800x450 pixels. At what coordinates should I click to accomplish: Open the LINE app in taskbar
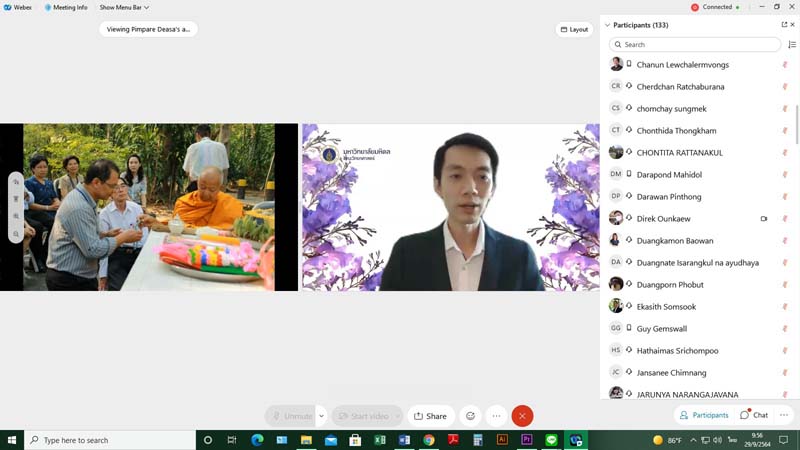tap(551, 440)
